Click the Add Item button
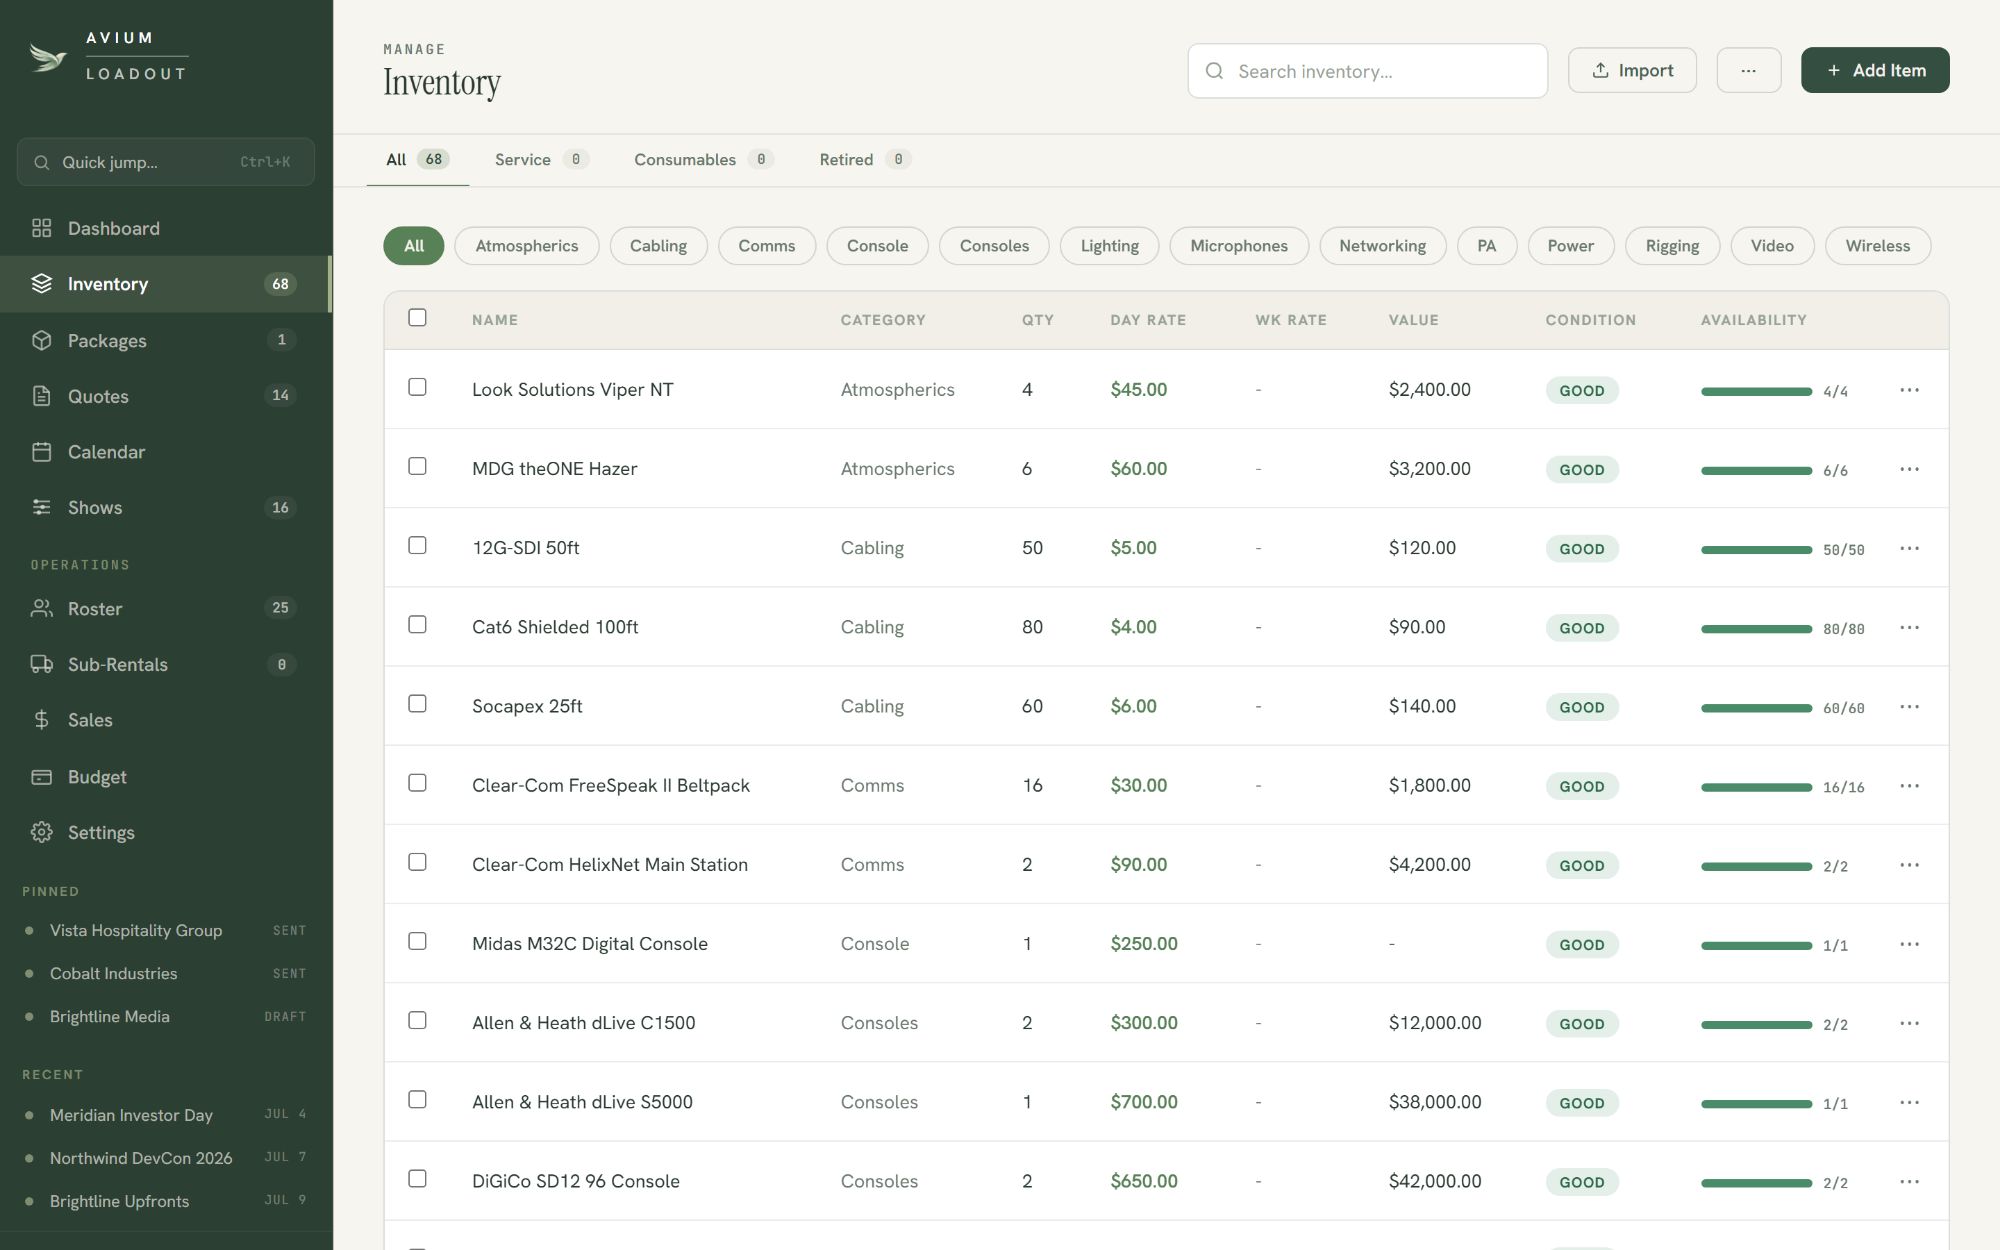The height and width of the screenshot is (1250, 2000). point(1875,70)
